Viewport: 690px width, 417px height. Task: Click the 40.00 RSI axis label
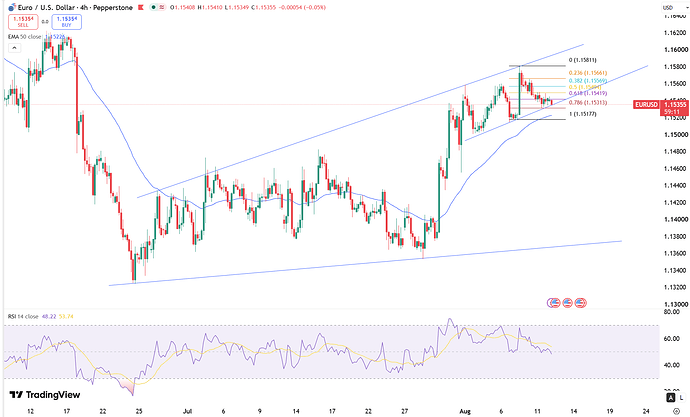point(671,365)
